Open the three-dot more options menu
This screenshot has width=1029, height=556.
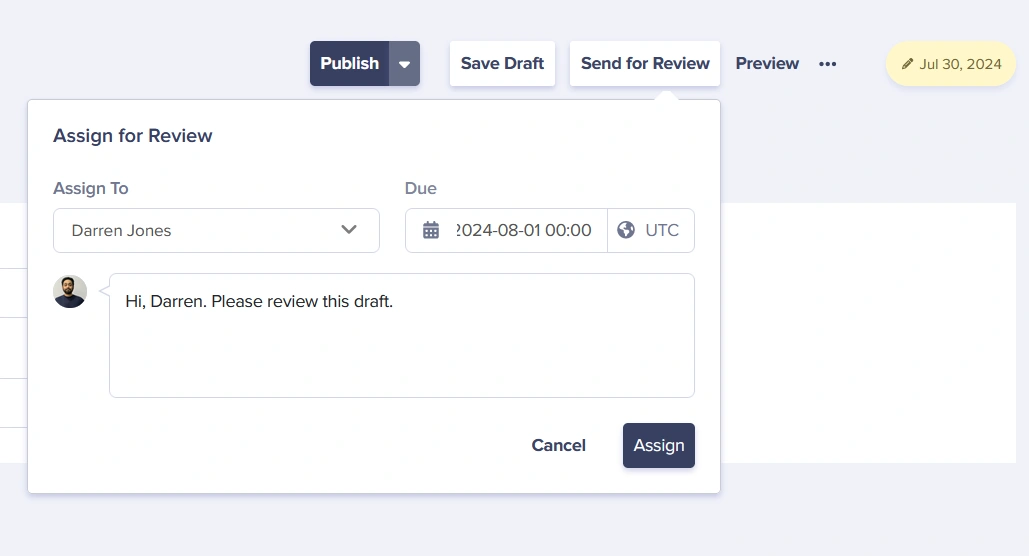point(827,64)
